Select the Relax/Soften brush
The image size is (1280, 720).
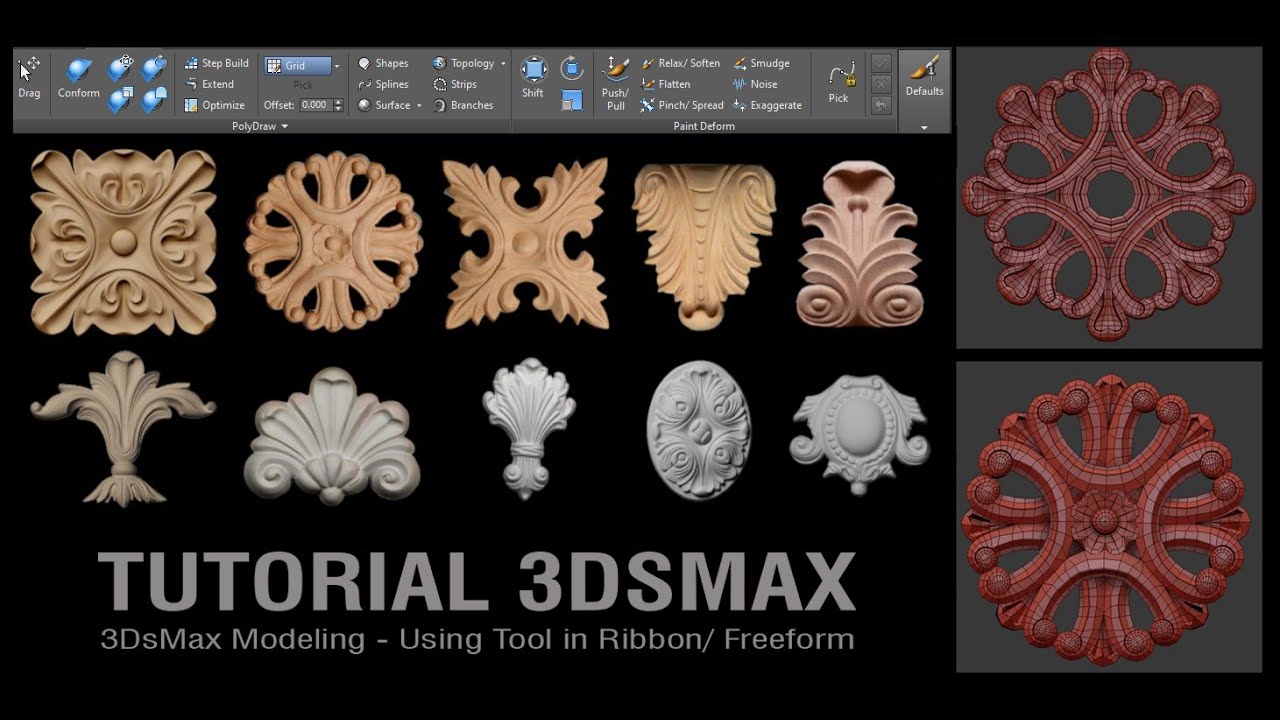pos(680,63)
